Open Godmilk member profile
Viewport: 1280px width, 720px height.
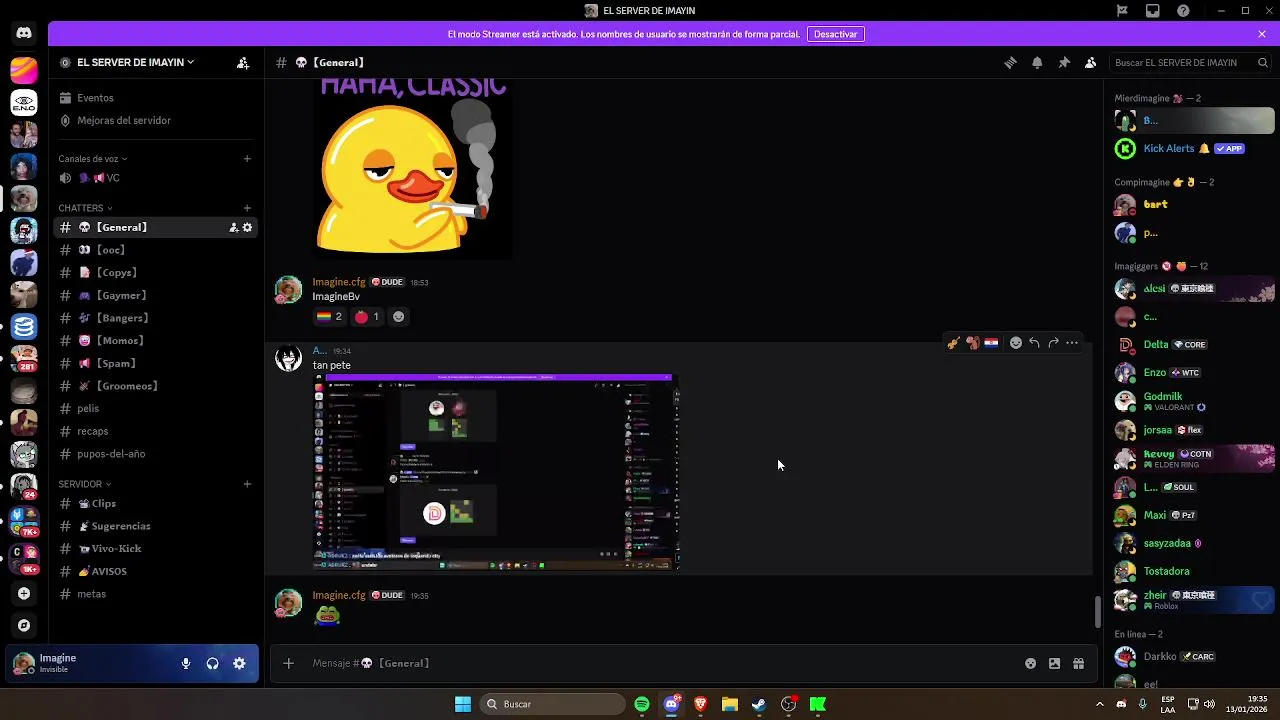pos(1193,401)
